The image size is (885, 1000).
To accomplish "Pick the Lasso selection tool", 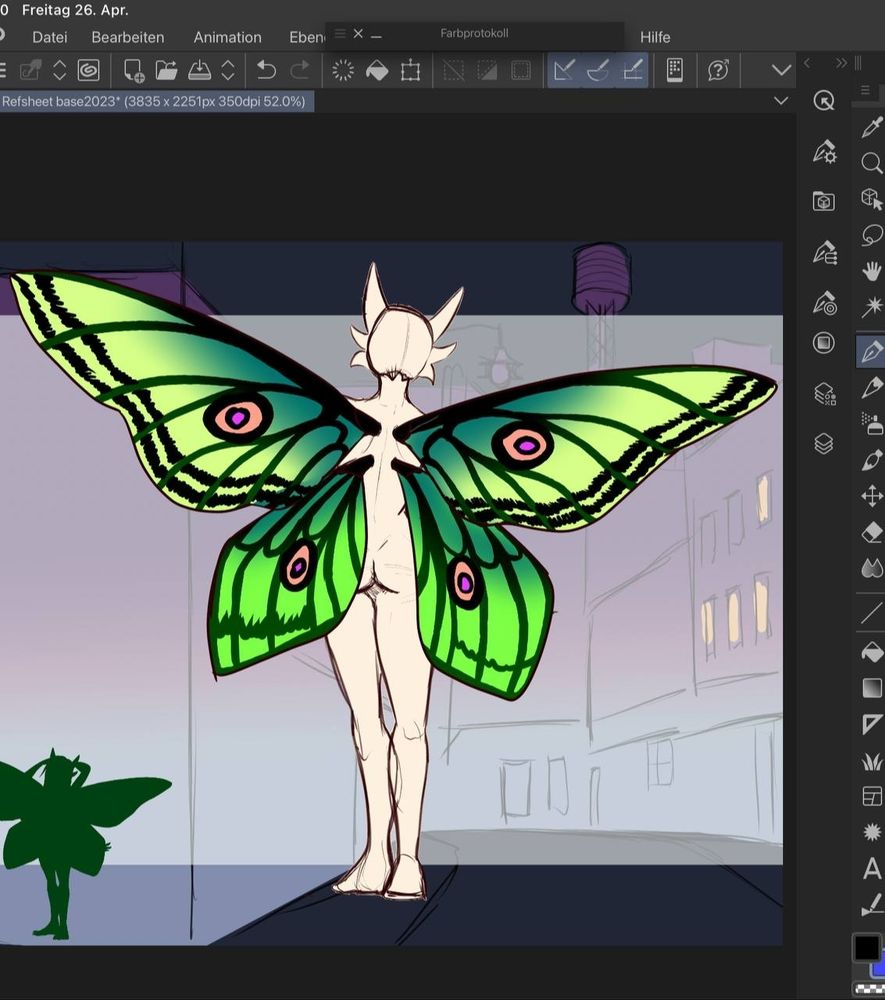I will (x=872, y=235).
